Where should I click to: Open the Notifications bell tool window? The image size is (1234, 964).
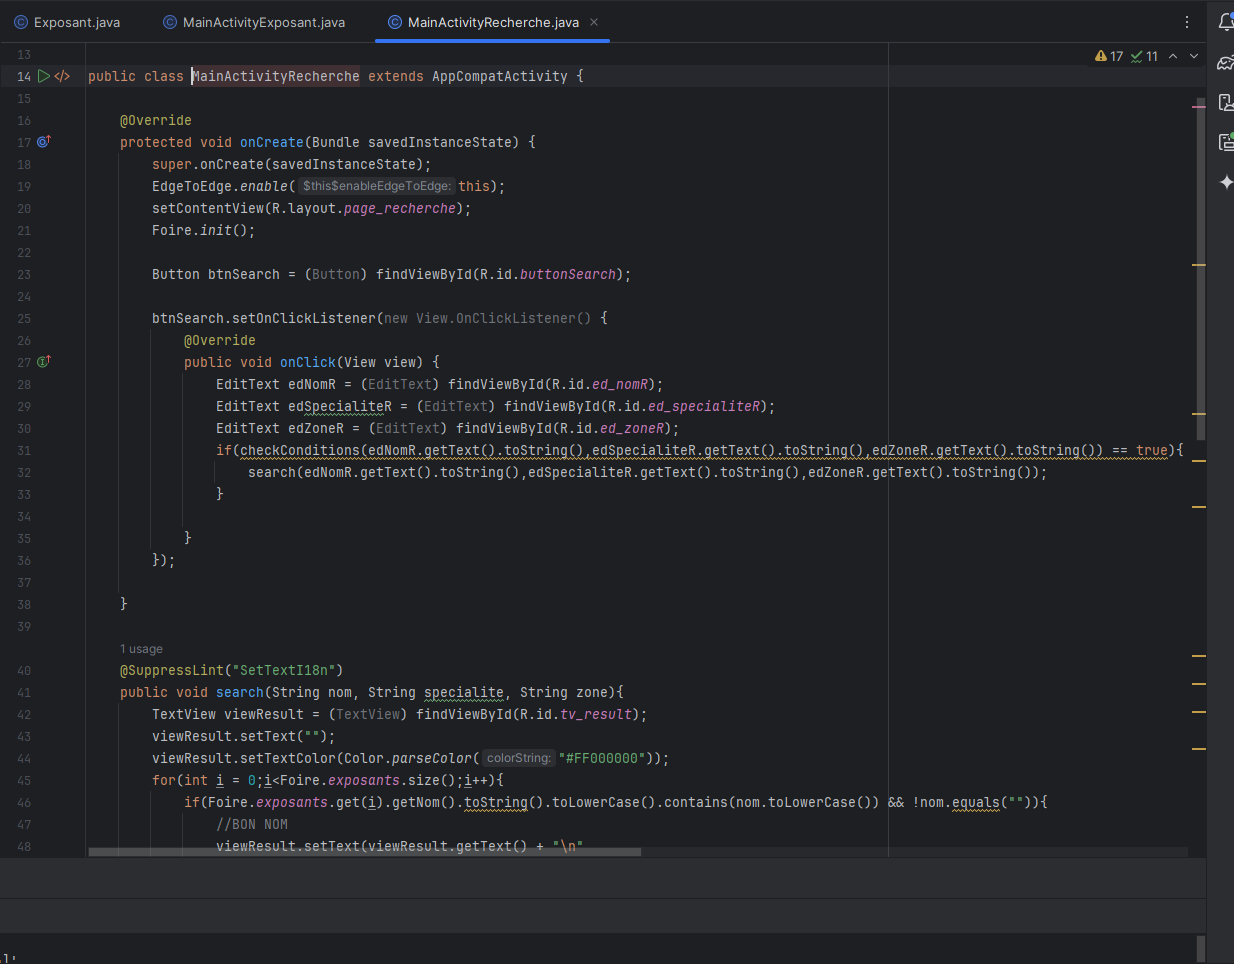point(1226,22)
